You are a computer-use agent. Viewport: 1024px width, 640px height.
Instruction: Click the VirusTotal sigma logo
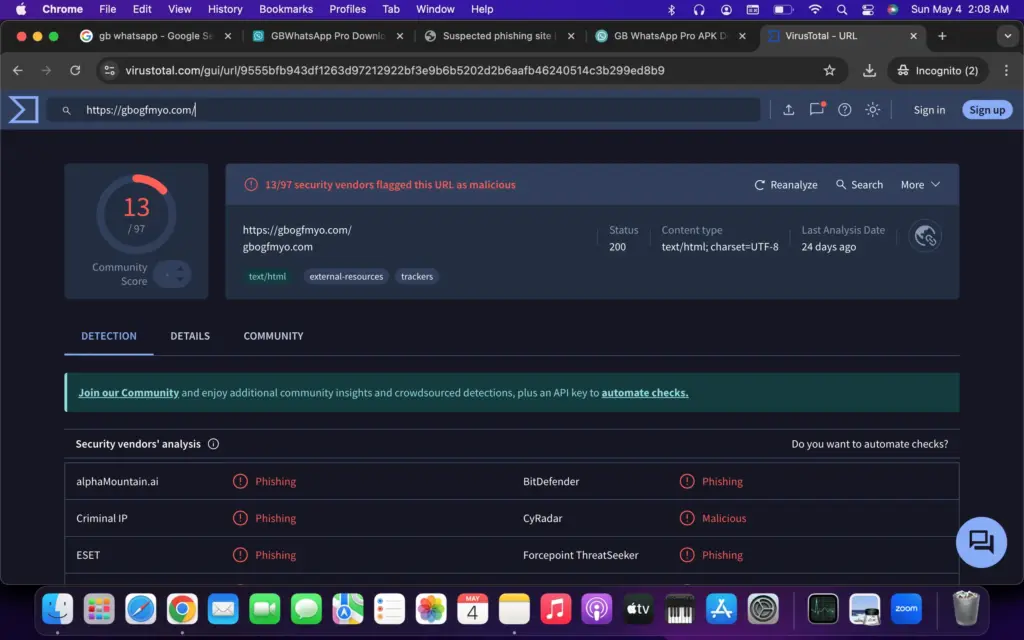coord(24,110)
